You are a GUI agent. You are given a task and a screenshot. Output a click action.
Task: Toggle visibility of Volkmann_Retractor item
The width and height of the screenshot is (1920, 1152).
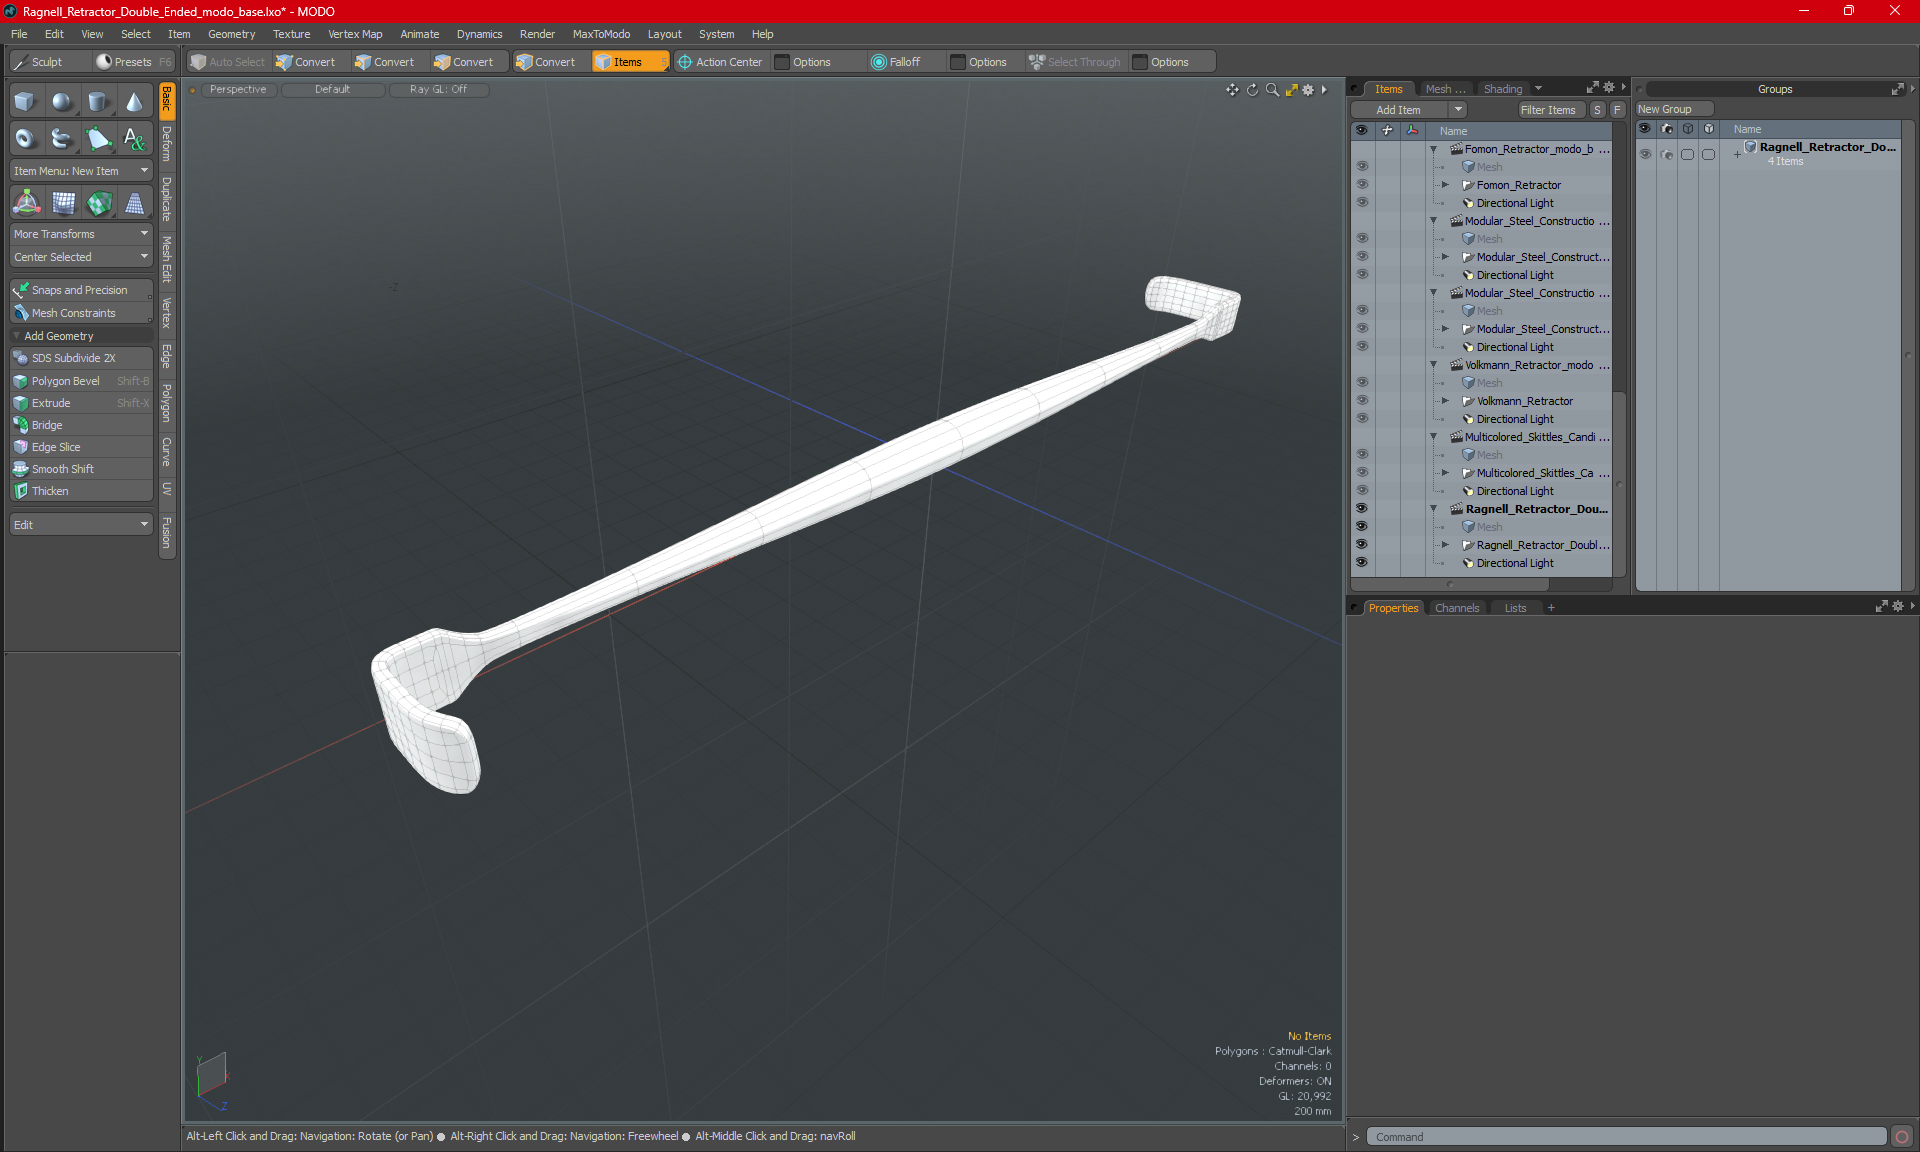click(x=1361, y=401)
